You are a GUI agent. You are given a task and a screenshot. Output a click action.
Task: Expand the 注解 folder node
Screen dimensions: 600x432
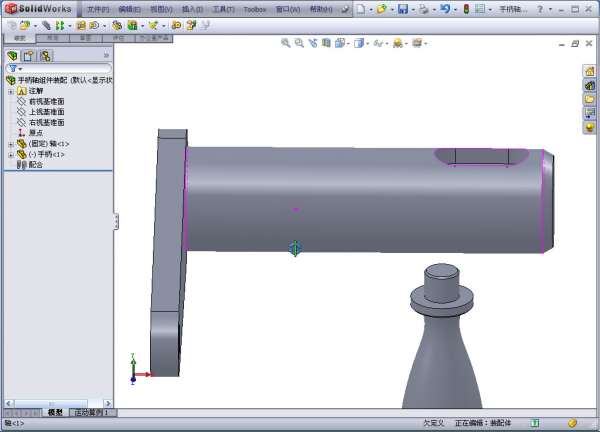pos(11,91)
